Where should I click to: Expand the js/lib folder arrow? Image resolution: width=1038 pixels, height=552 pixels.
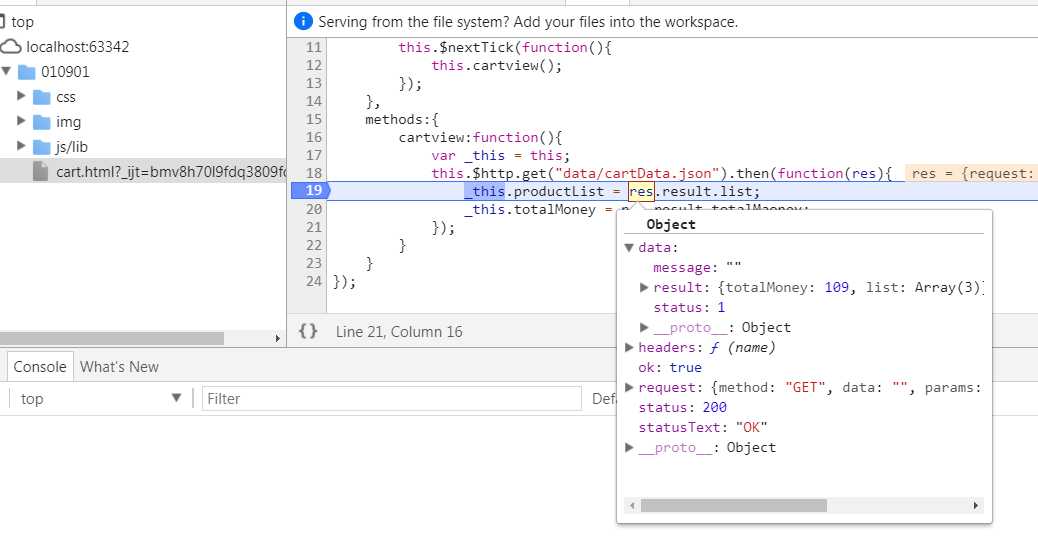click(x=21, y=146)
